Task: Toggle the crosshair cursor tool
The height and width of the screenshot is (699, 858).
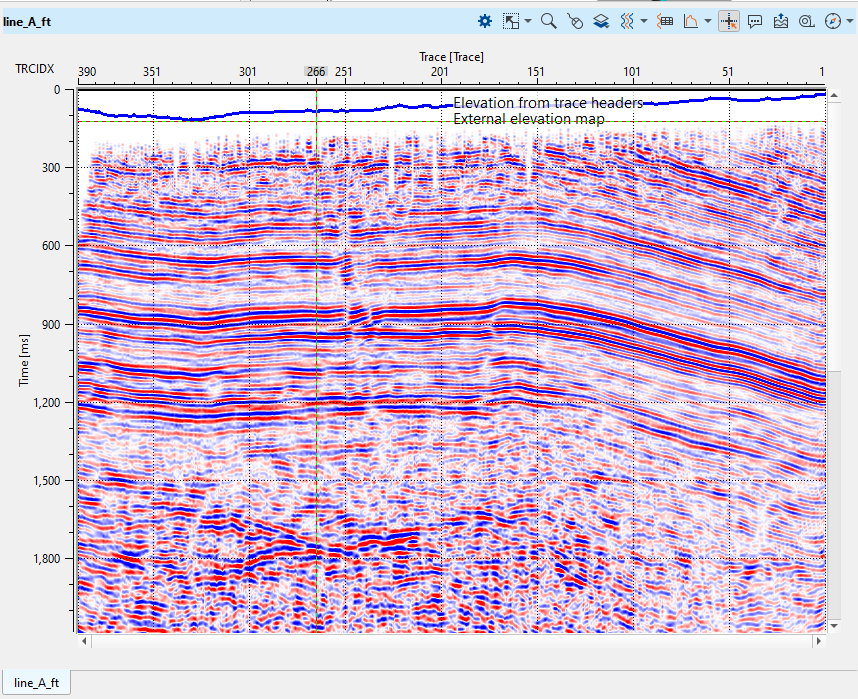Action: click(729, 21)
